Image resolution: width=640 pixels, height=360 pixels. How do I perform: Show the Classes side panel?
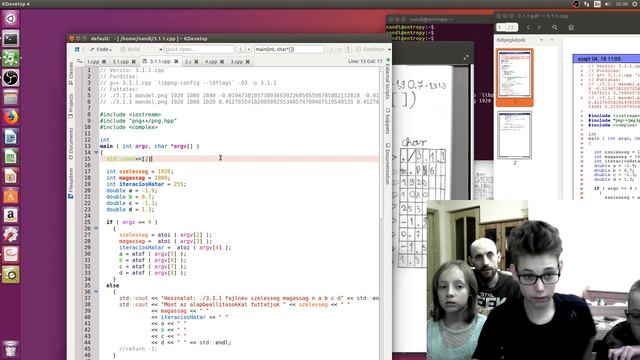click(x=71, y=73)
